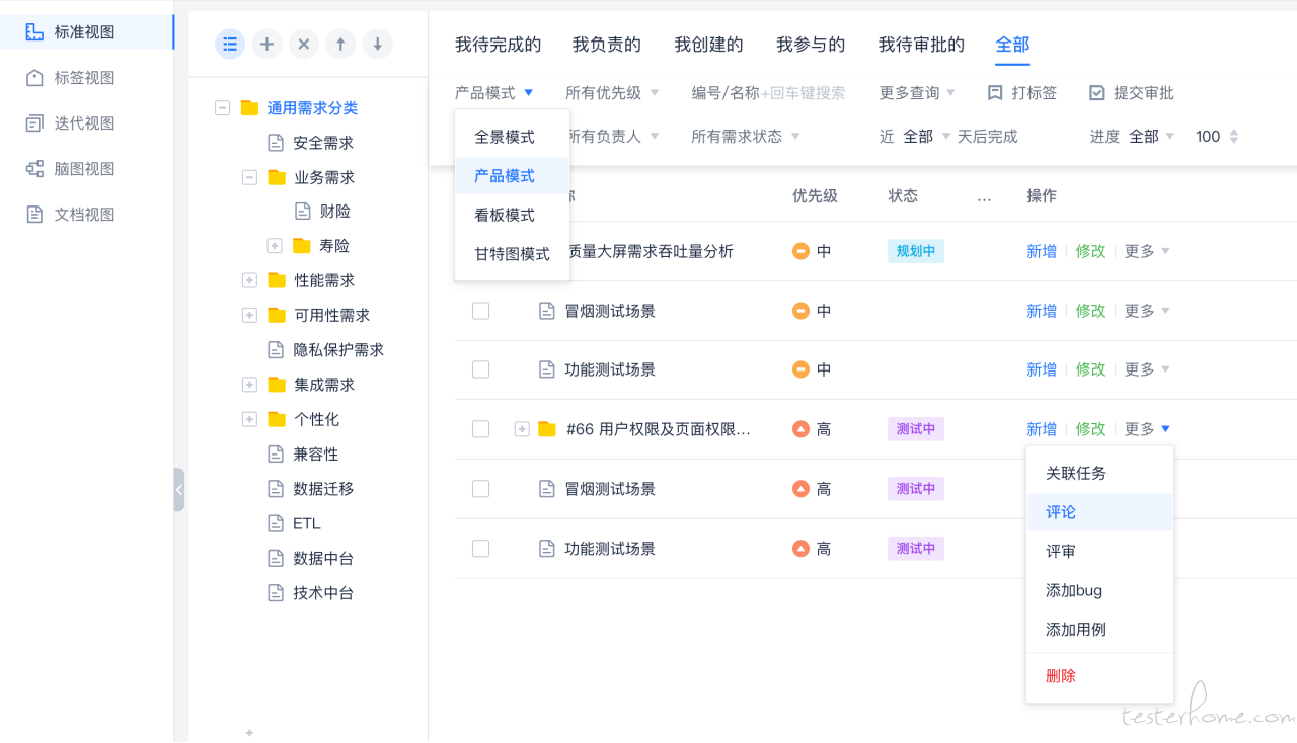This screenshot has width=1297, height=743.
Task: Expand the 寿险 folder in tree
Action: pos(274,246)
